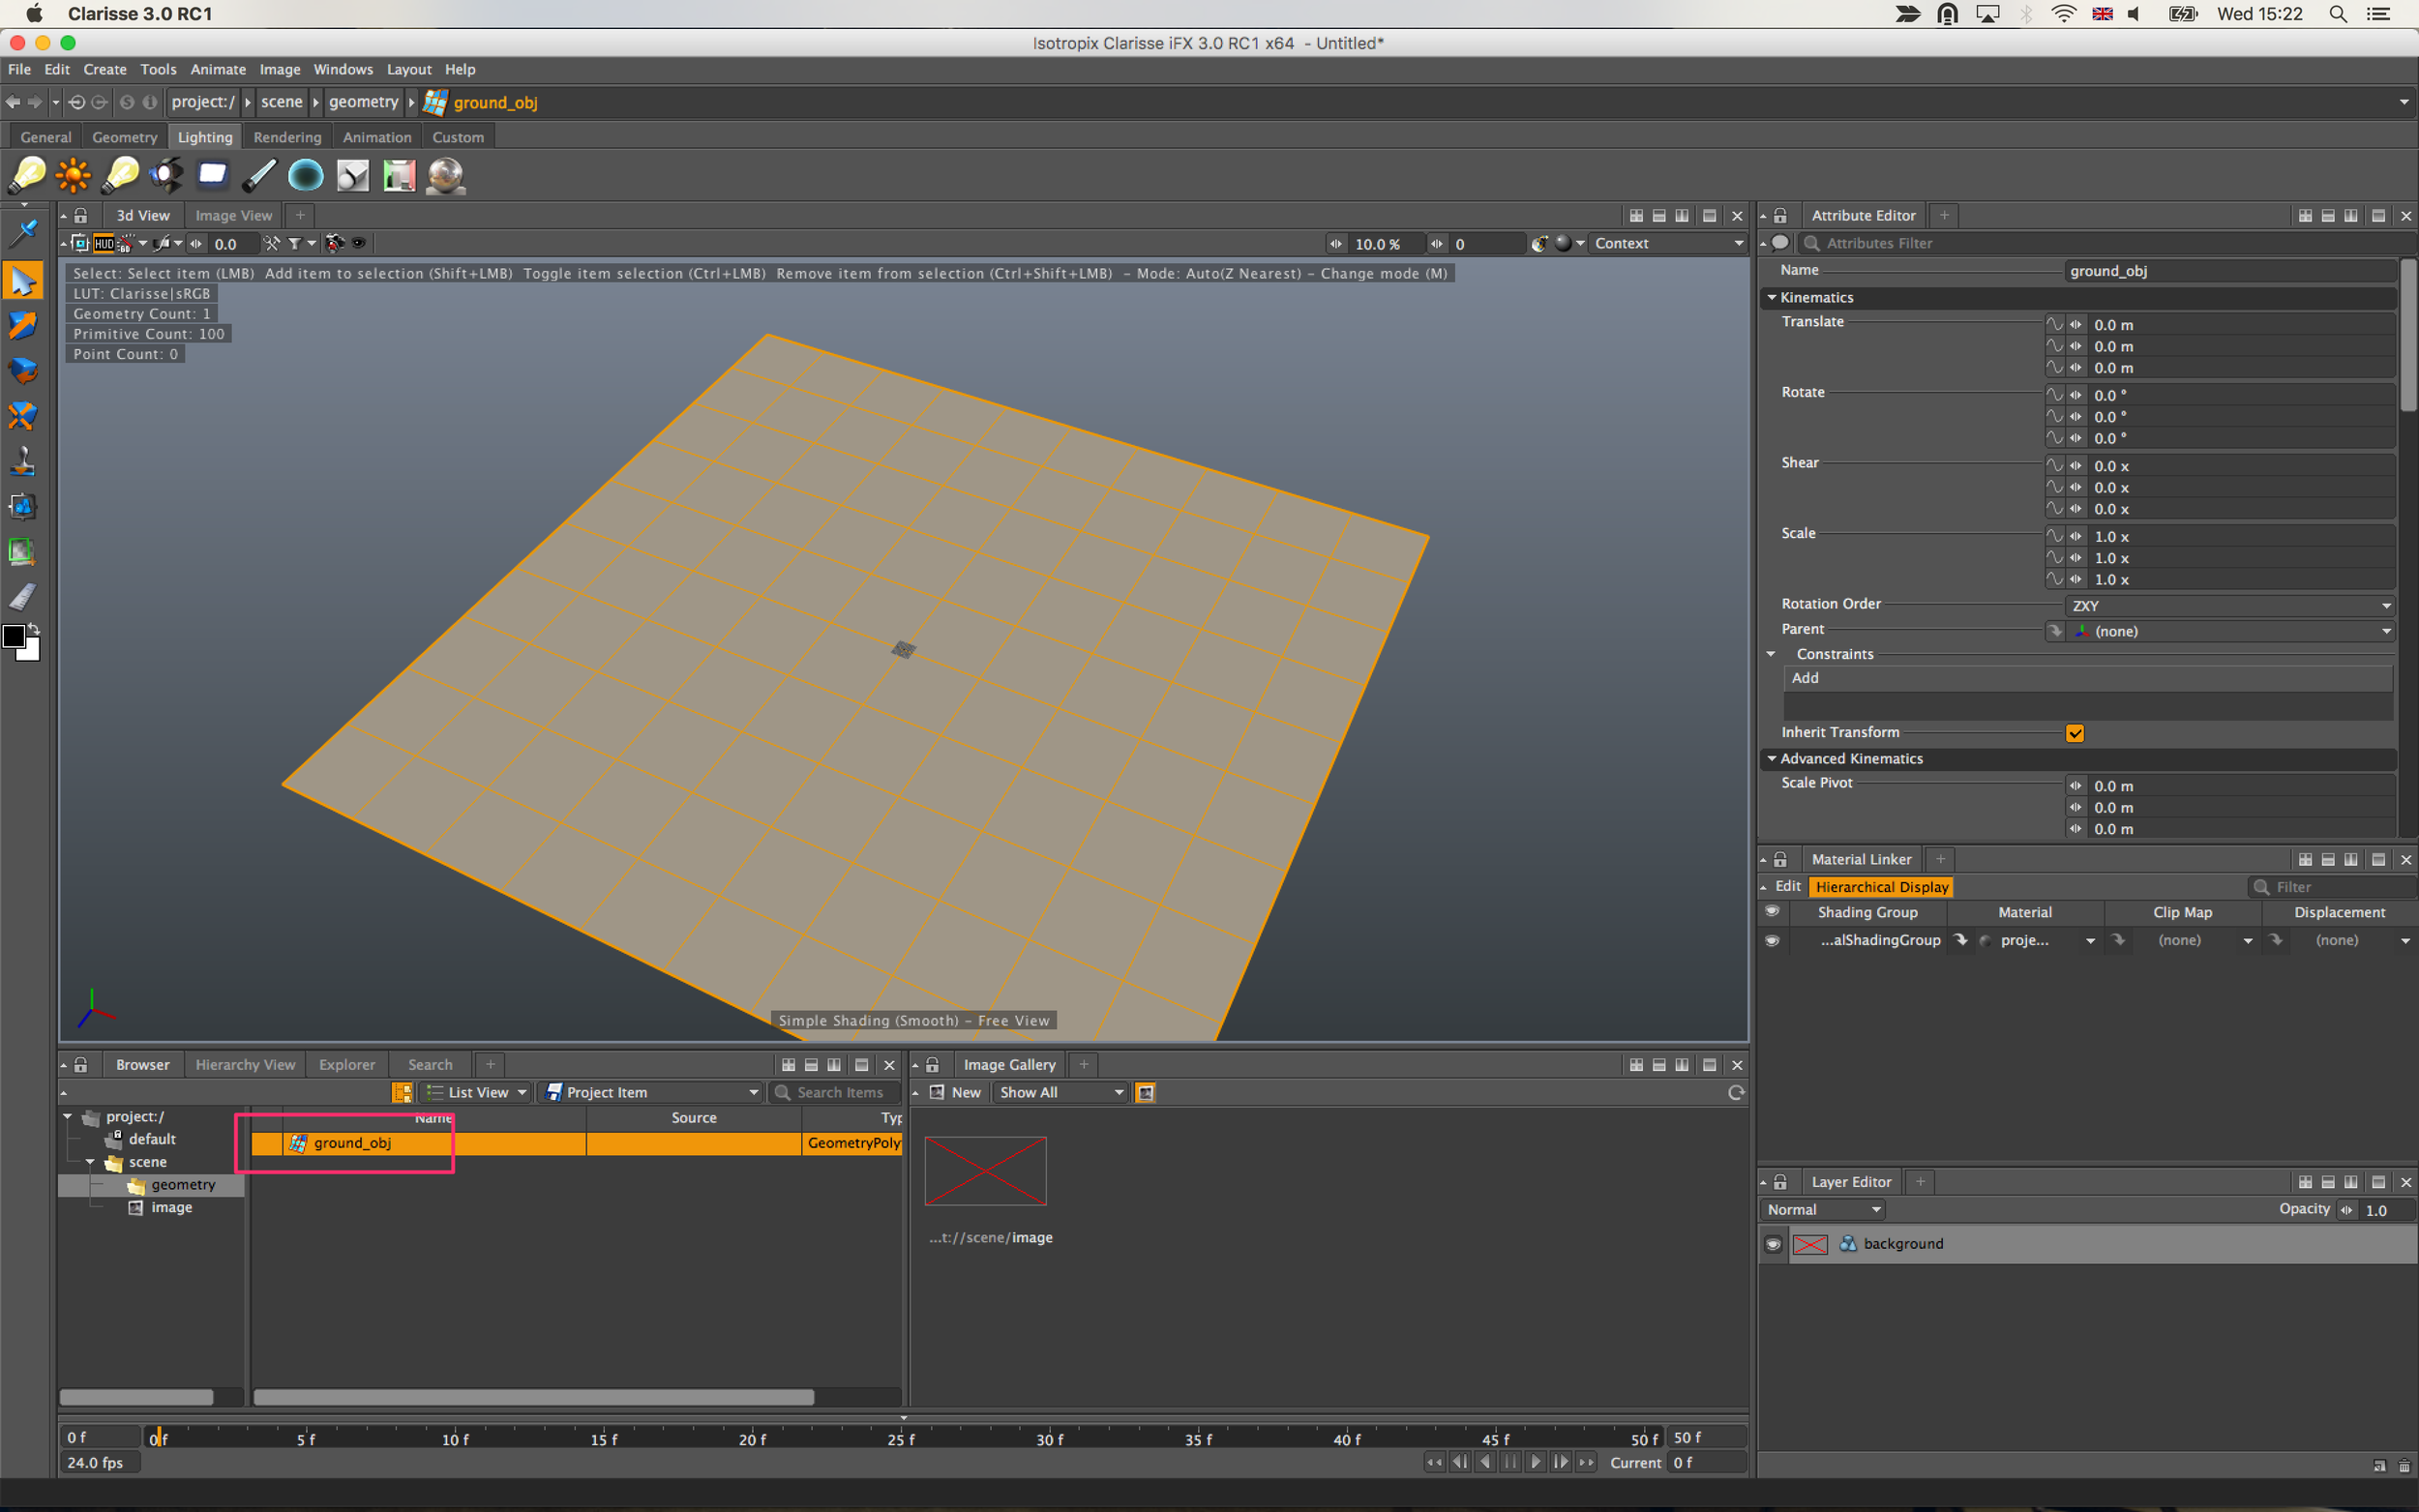2419x1512 pixels.
Task: Click the chrome sphere environment light icon
Action: tap(445, 175)
